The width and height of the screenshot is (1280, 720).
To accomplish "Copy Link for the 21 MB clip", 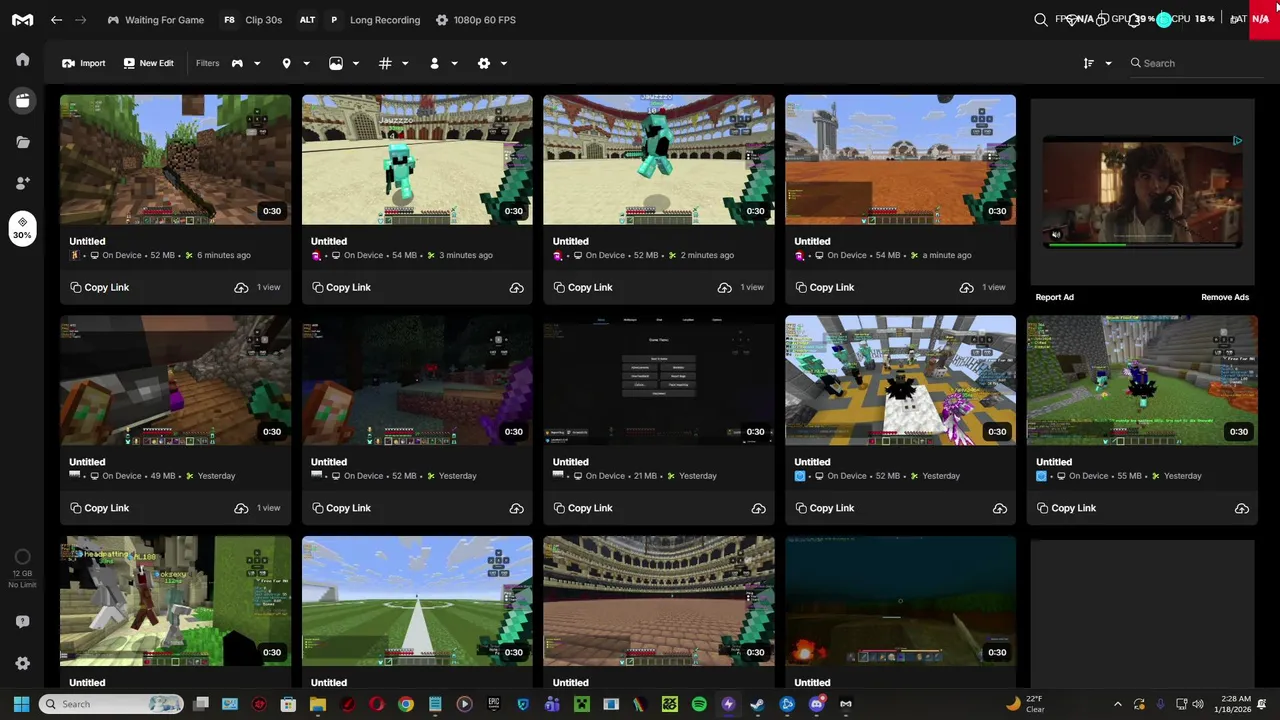I will pos(583,509).
